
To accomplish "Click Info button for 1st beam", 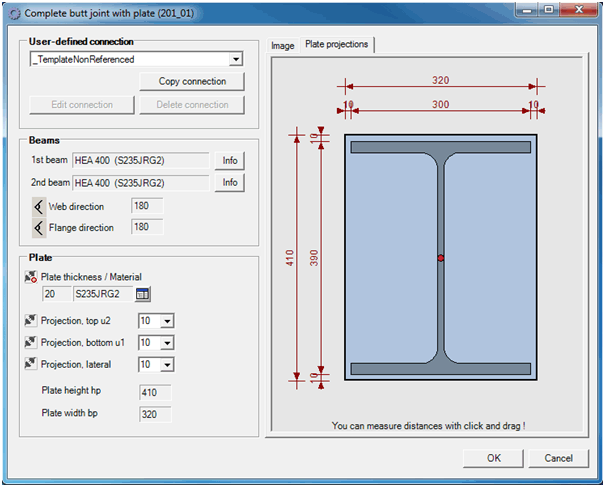I will [x=230, y=160].
